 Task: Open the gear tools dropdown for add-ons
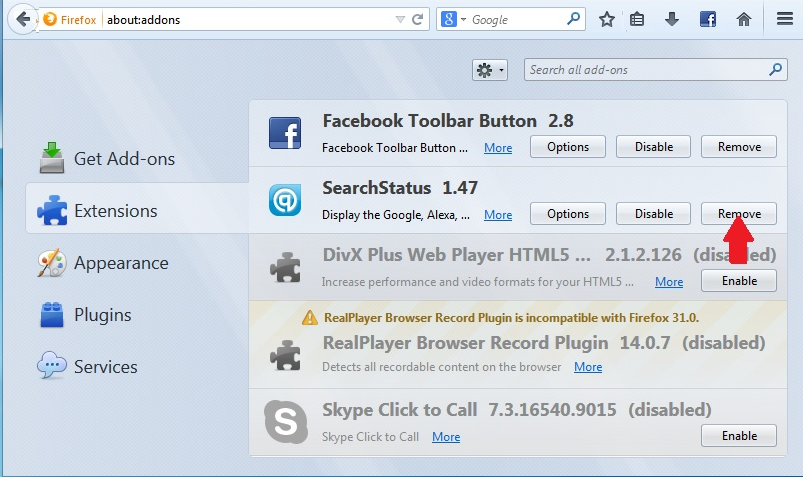pyautogui.click(x=490, y=70)
